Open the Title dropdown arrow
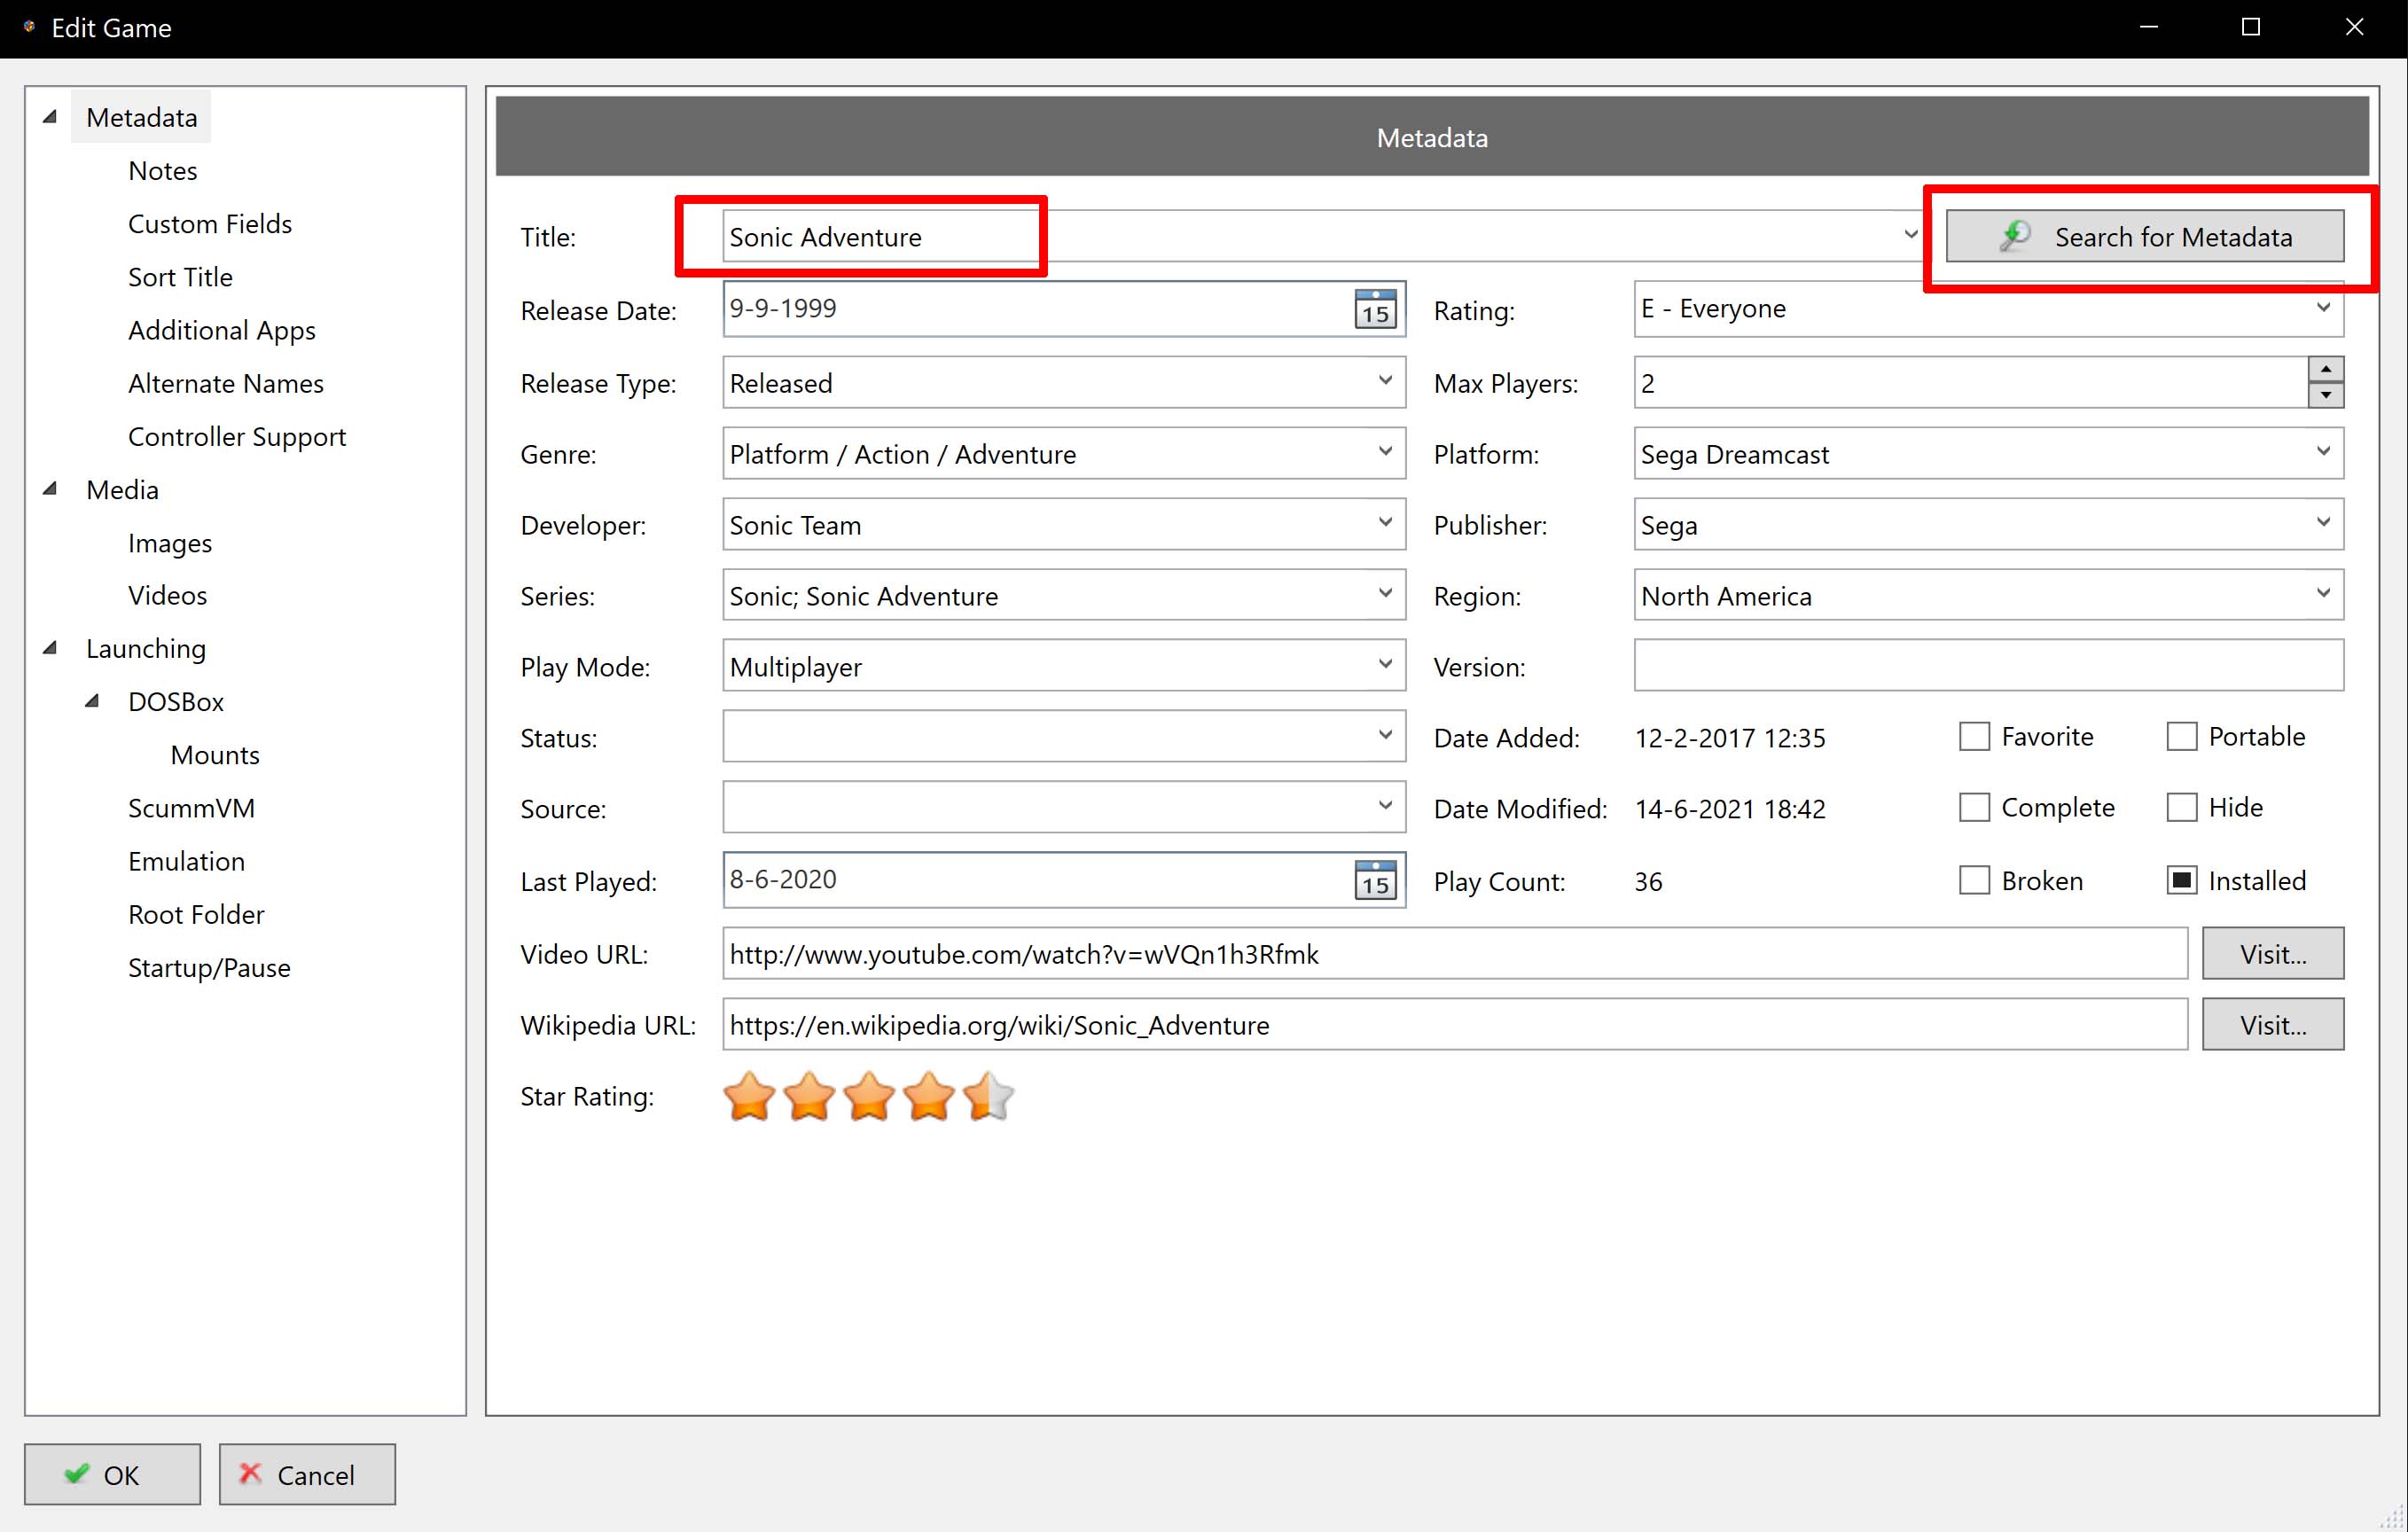Screen dimensions: 2408x1532 point(1910,235)
